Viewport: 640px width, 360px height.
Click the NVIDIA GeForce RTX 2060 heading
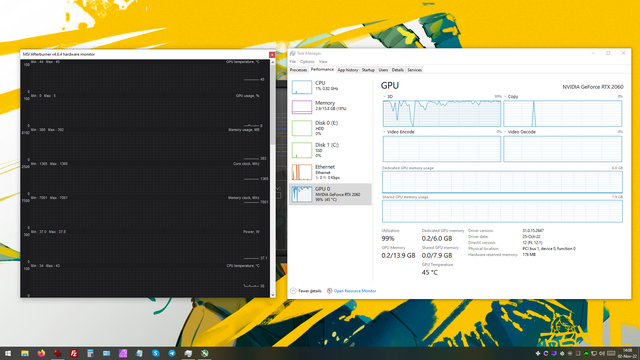593,87
